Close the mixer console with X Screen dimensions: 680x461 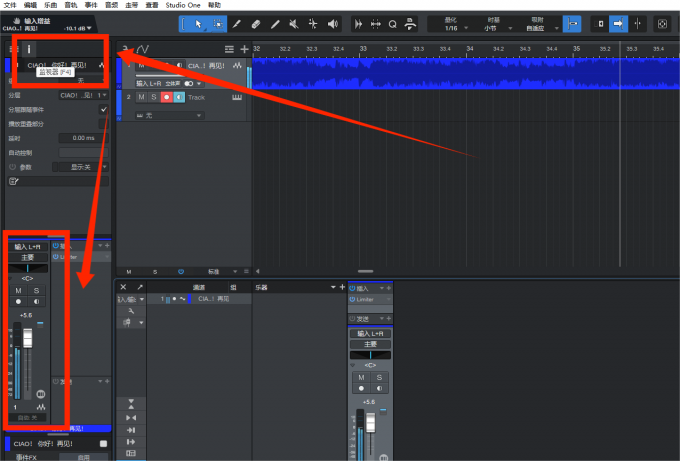(123, 287)
